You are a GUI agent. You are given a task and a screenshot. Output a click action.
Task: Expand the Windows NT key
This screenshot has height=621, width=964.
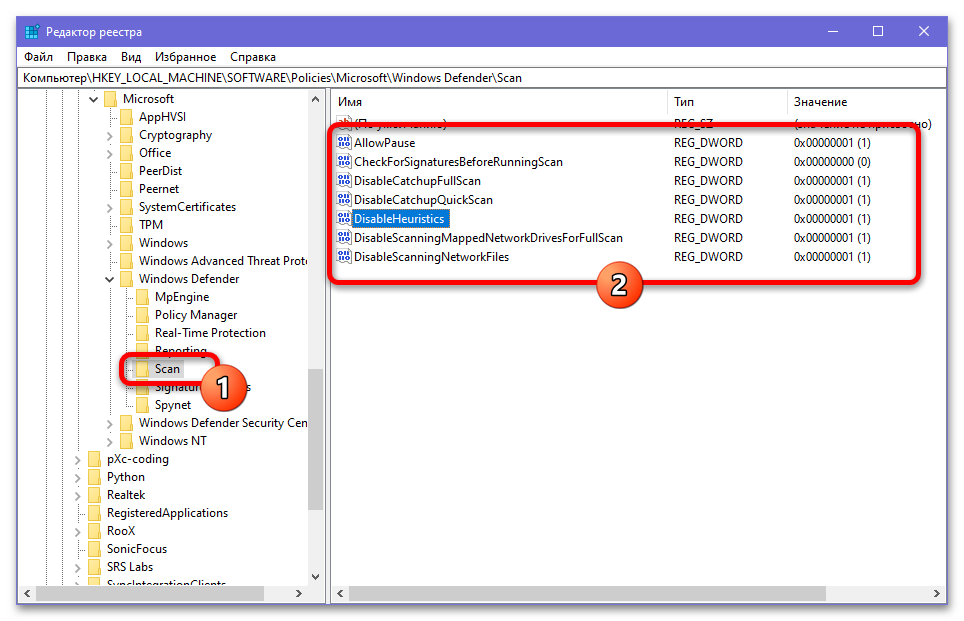point(109,441)
